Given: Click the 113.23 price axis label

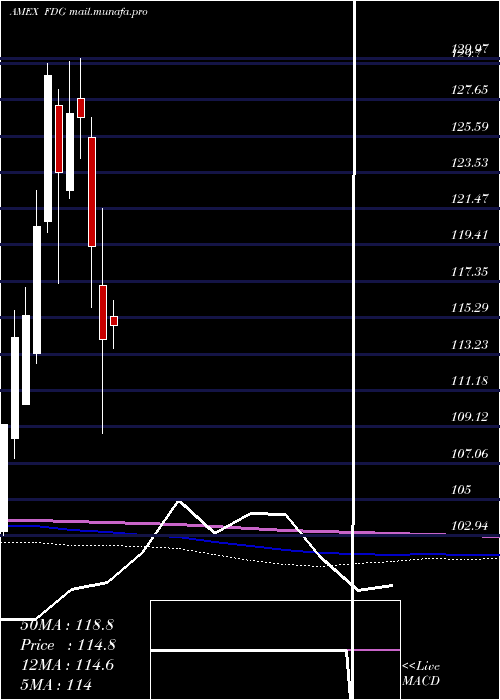Looking at the screenshot, I should [x=470, y=345].
